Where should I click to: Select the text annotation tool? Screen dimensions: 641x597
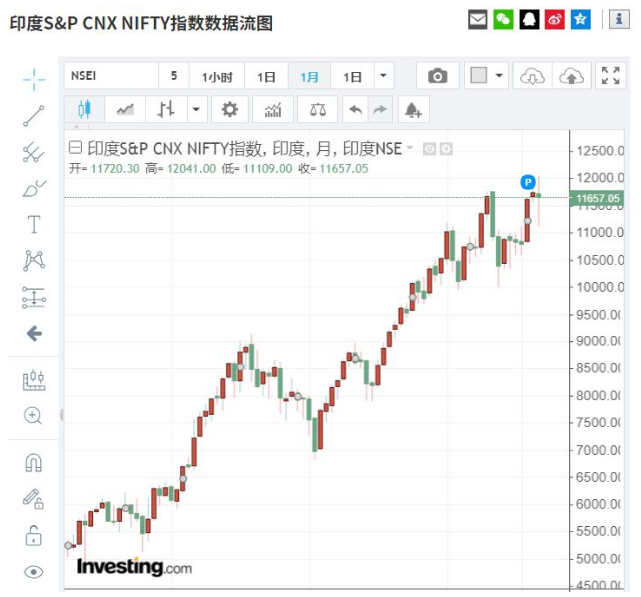(34, 224)
